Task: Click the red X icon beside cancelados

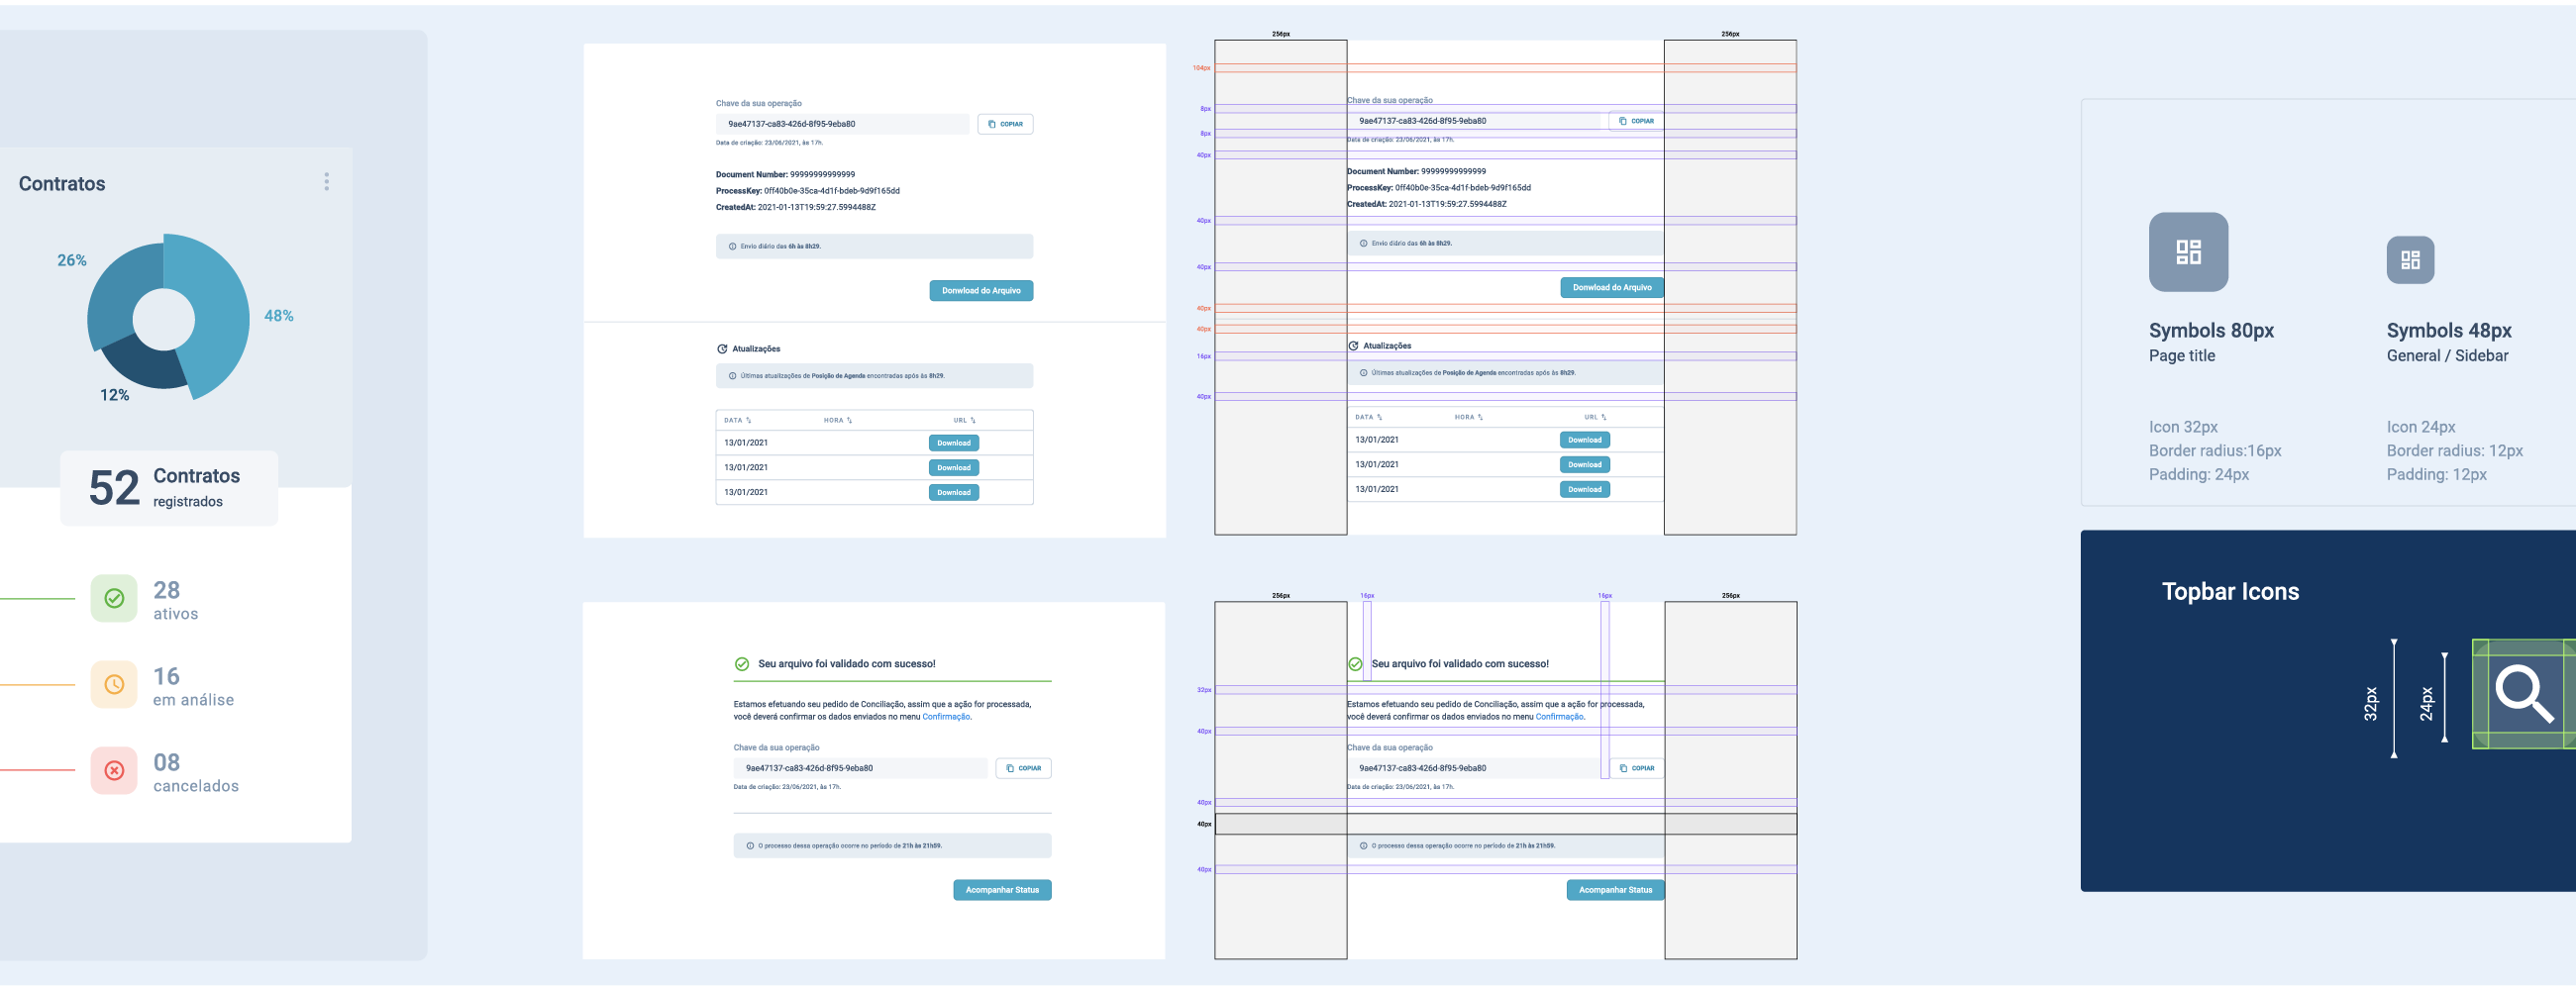Action: click(x=114, y=770)
